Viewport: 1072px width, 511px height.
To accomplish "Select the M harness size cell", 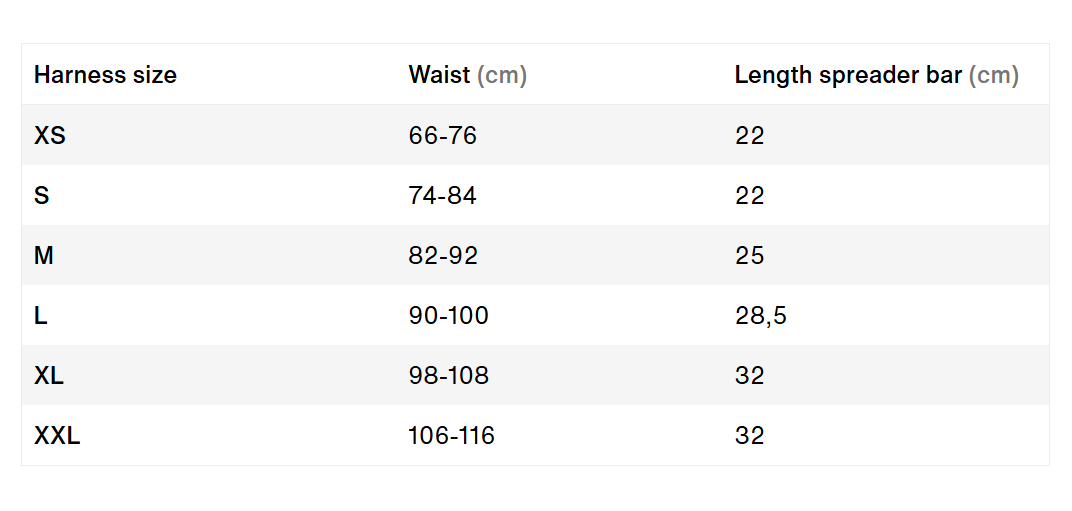I will 44,256.
